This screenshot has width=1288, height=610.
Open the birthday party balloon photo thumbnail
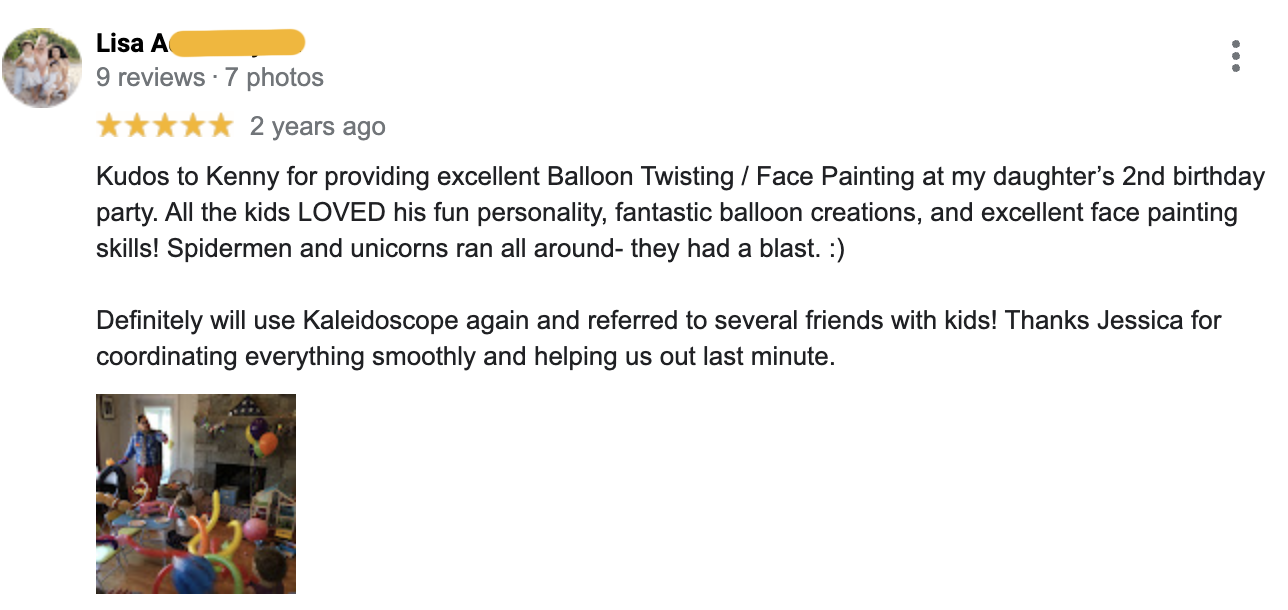pyautogui.click(x=196, y=494)
